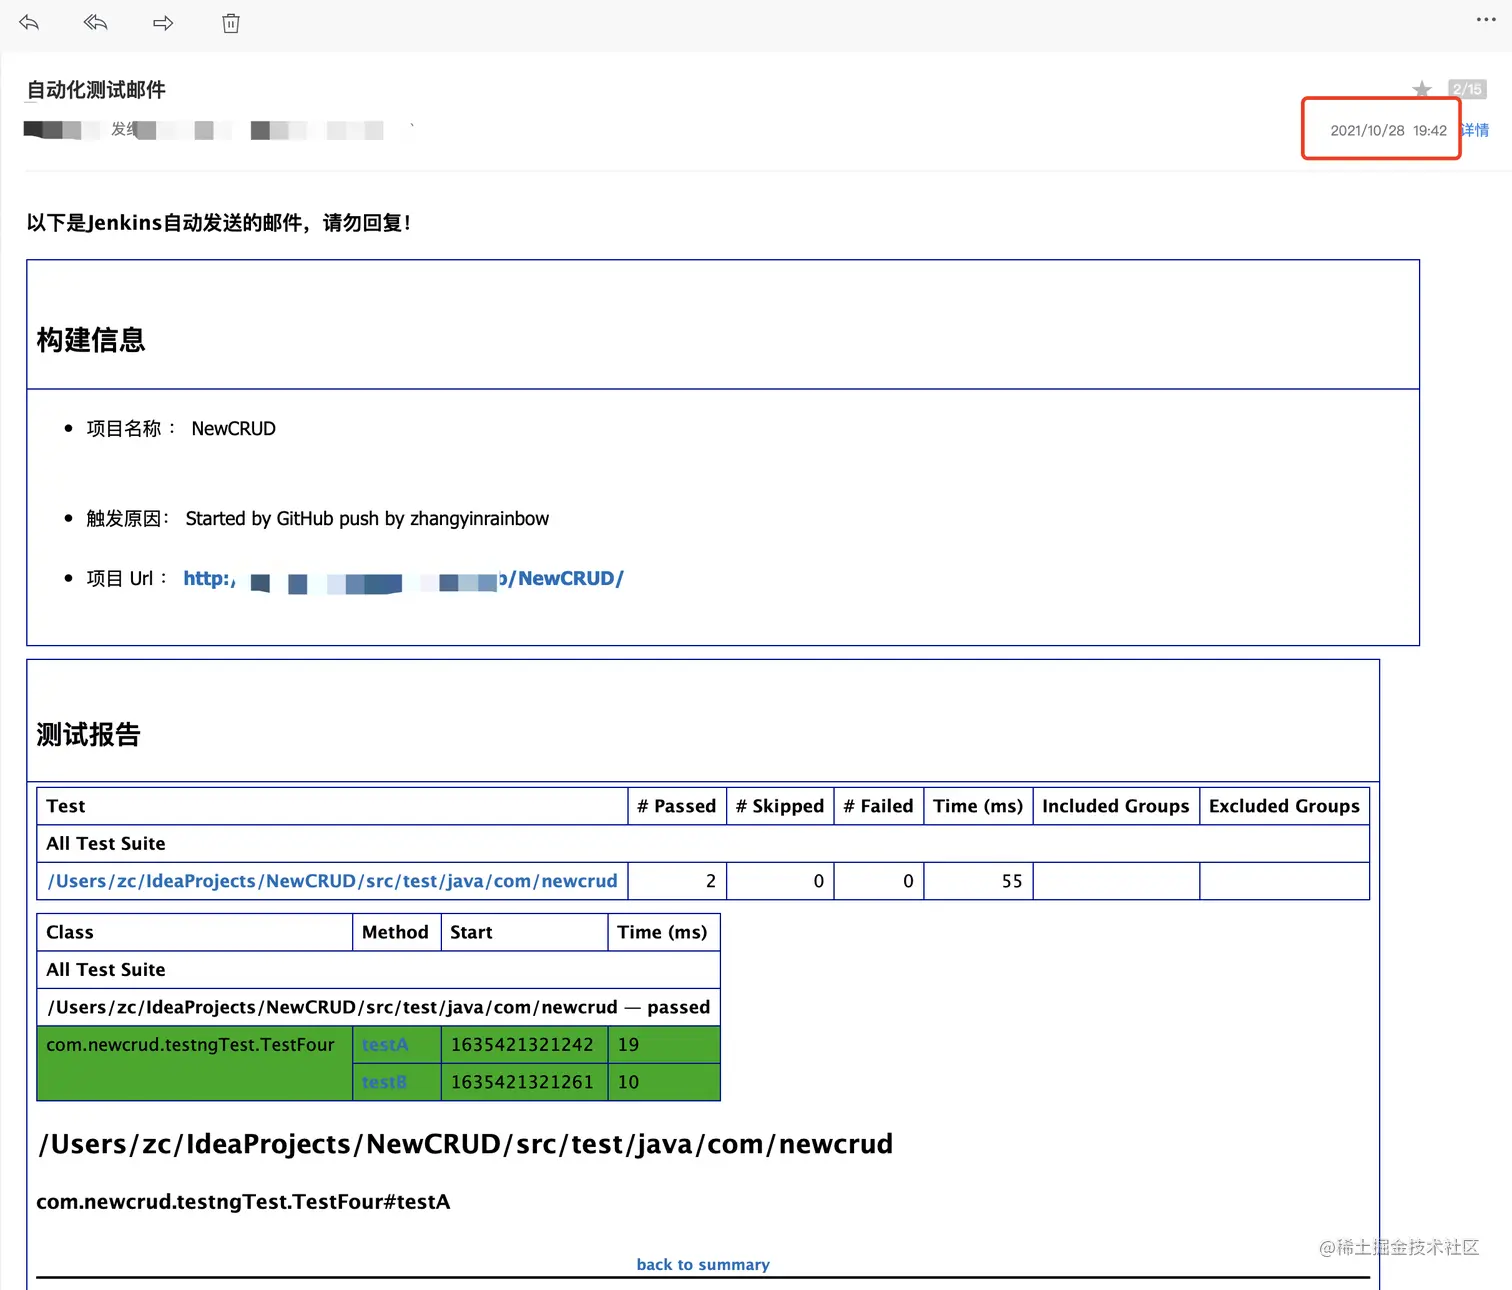The image size is (1512, 1290).
Task: Click the timestamp 2021/10/28 19:42
Action: point(1388,130)
